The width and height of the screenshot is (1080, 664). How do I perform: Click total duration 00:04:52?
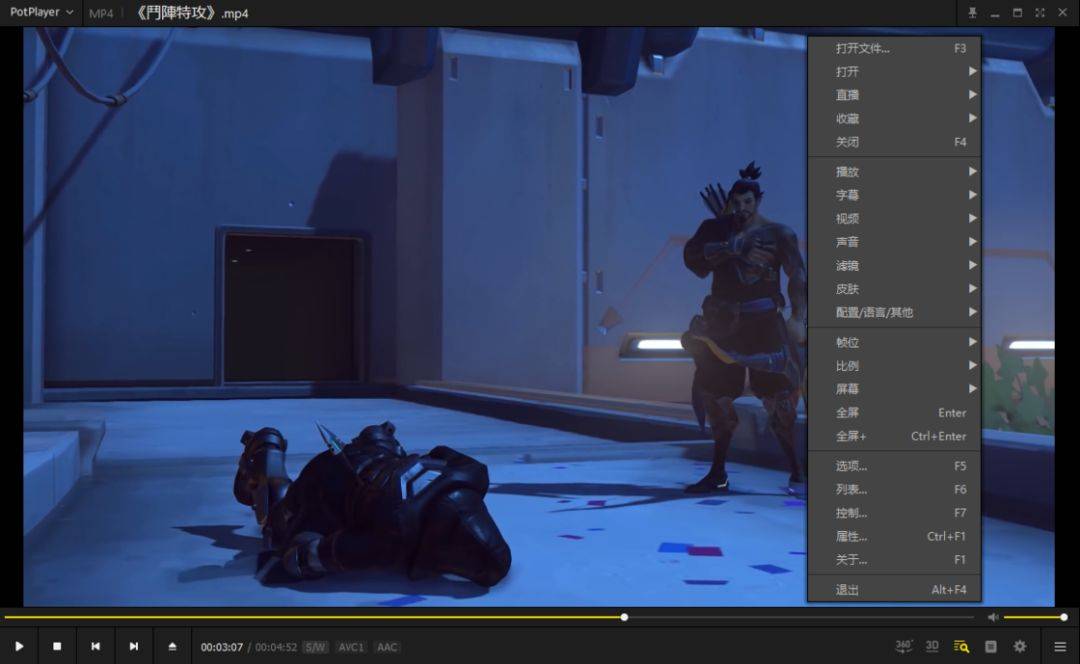coord(276,647)
